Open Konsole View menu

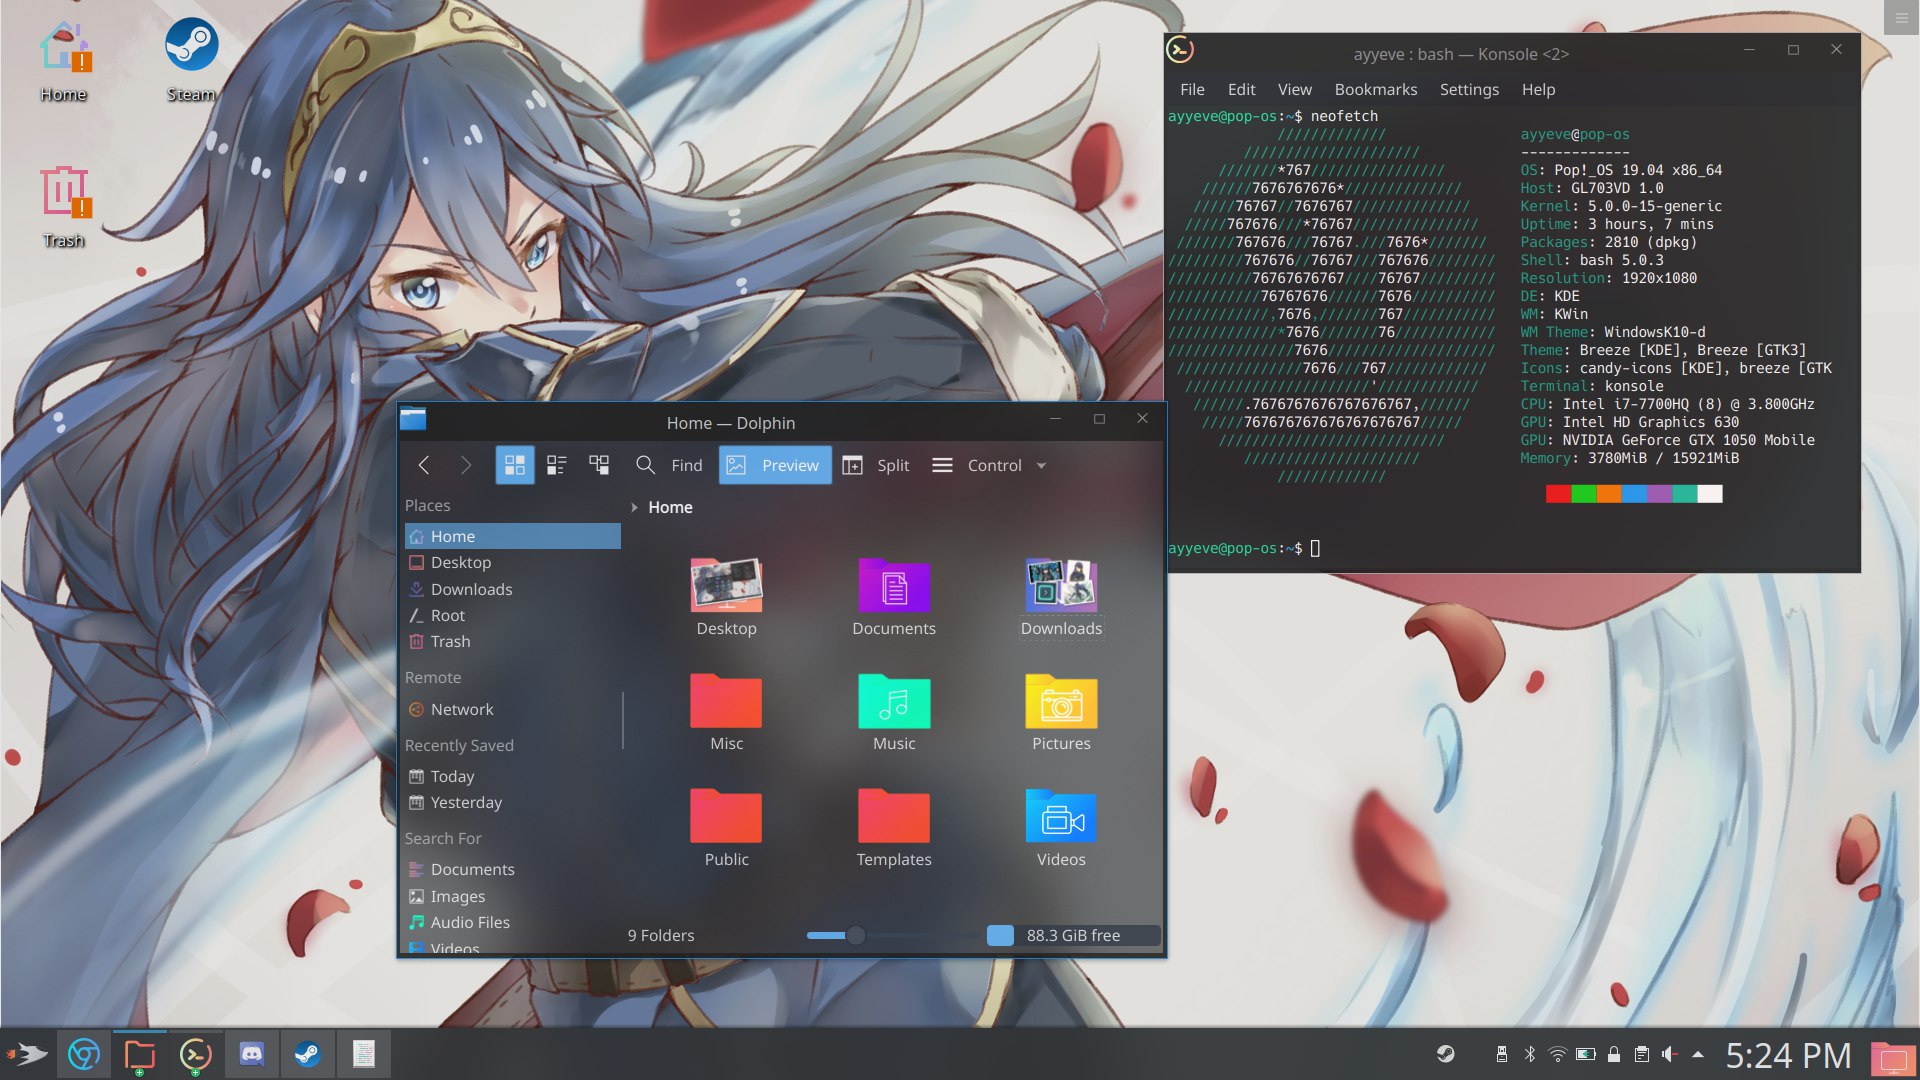[x=1294, y=90]
